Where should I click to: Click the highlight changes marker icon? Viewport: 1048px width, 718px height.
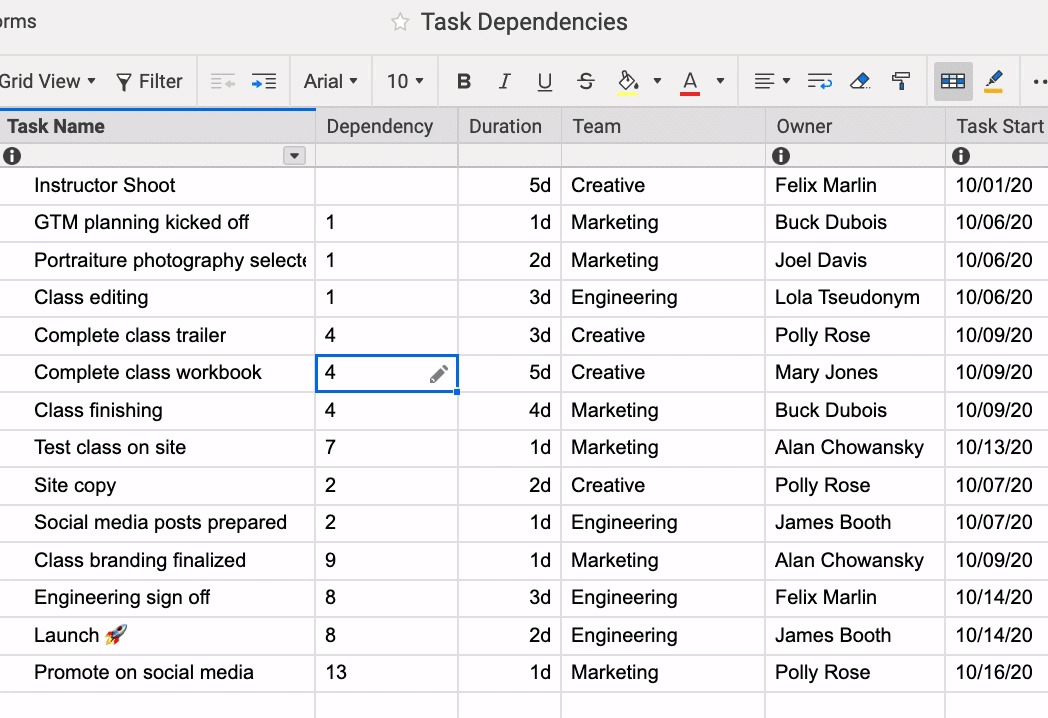[x=993, y=82]
